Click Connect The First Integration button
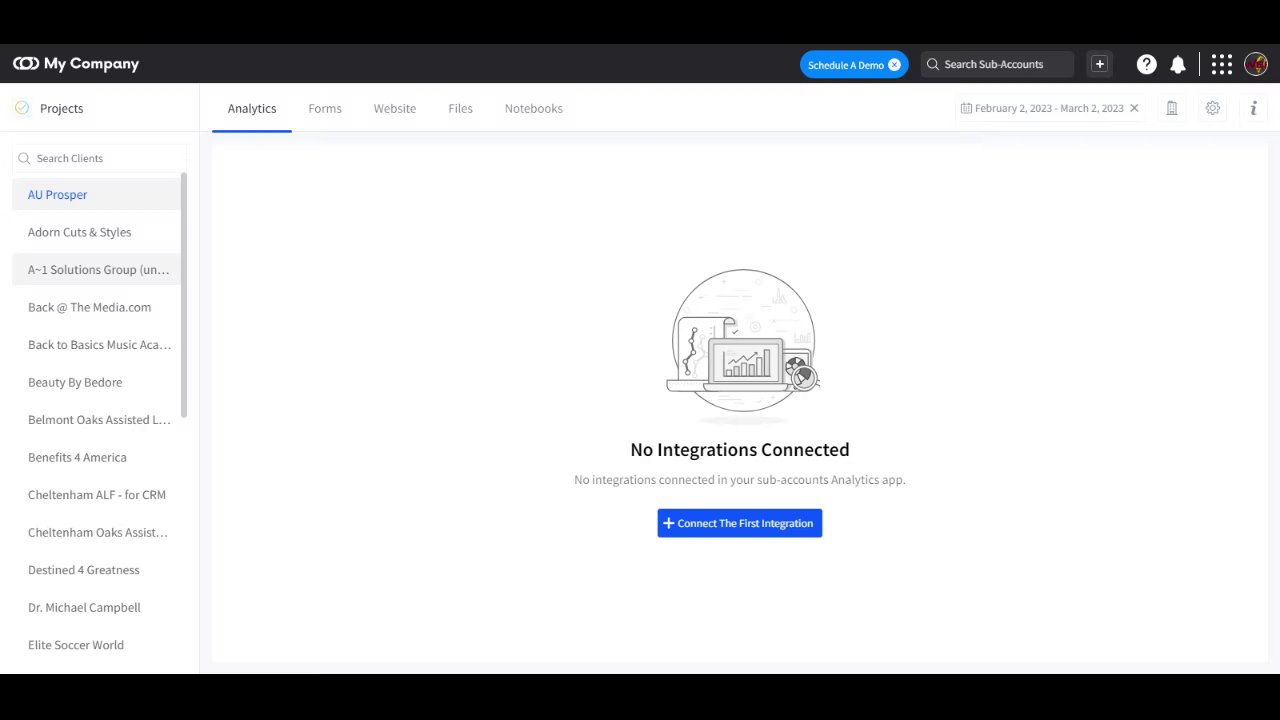 740,523
